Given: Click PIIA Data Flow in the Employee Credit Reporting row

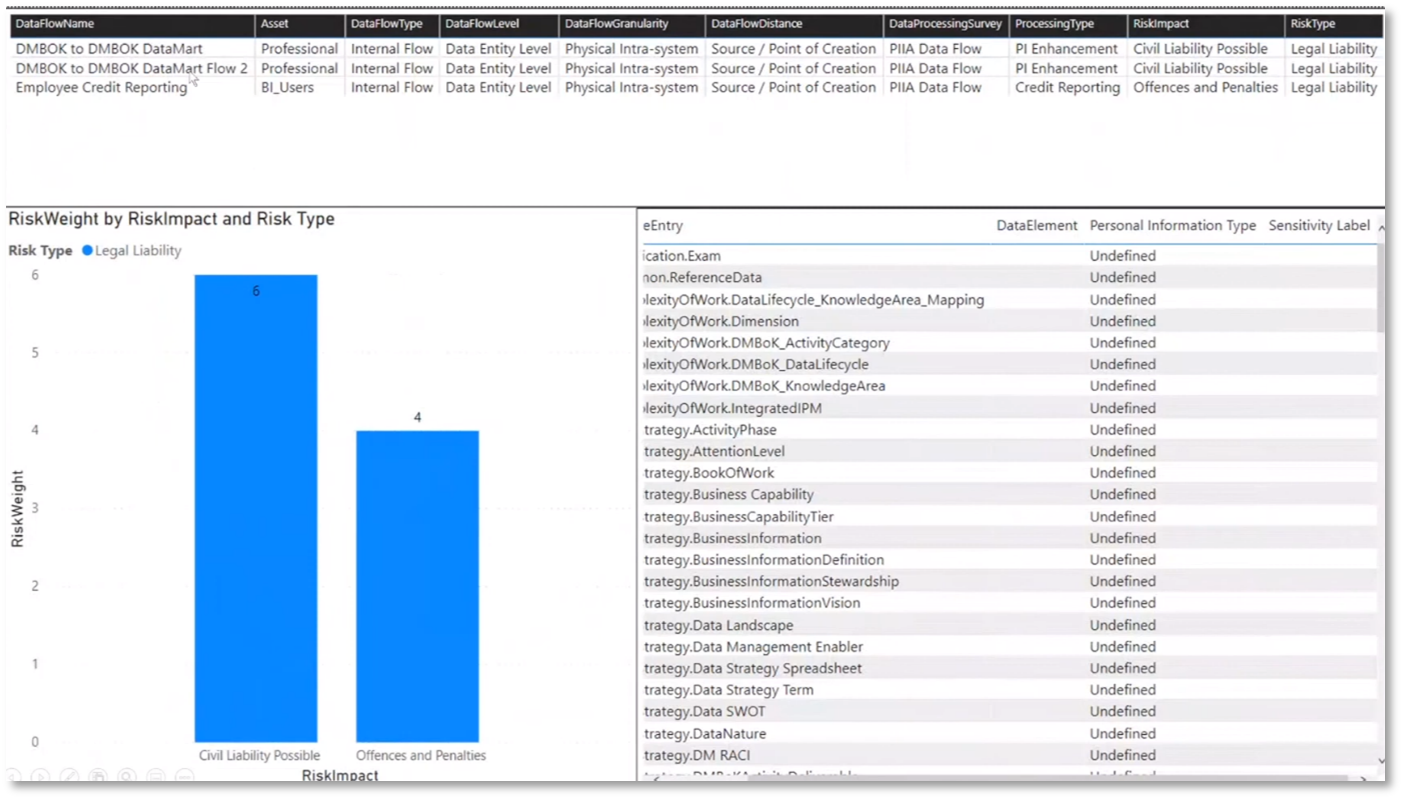Looking at the screenshot, I should point(935,87).
